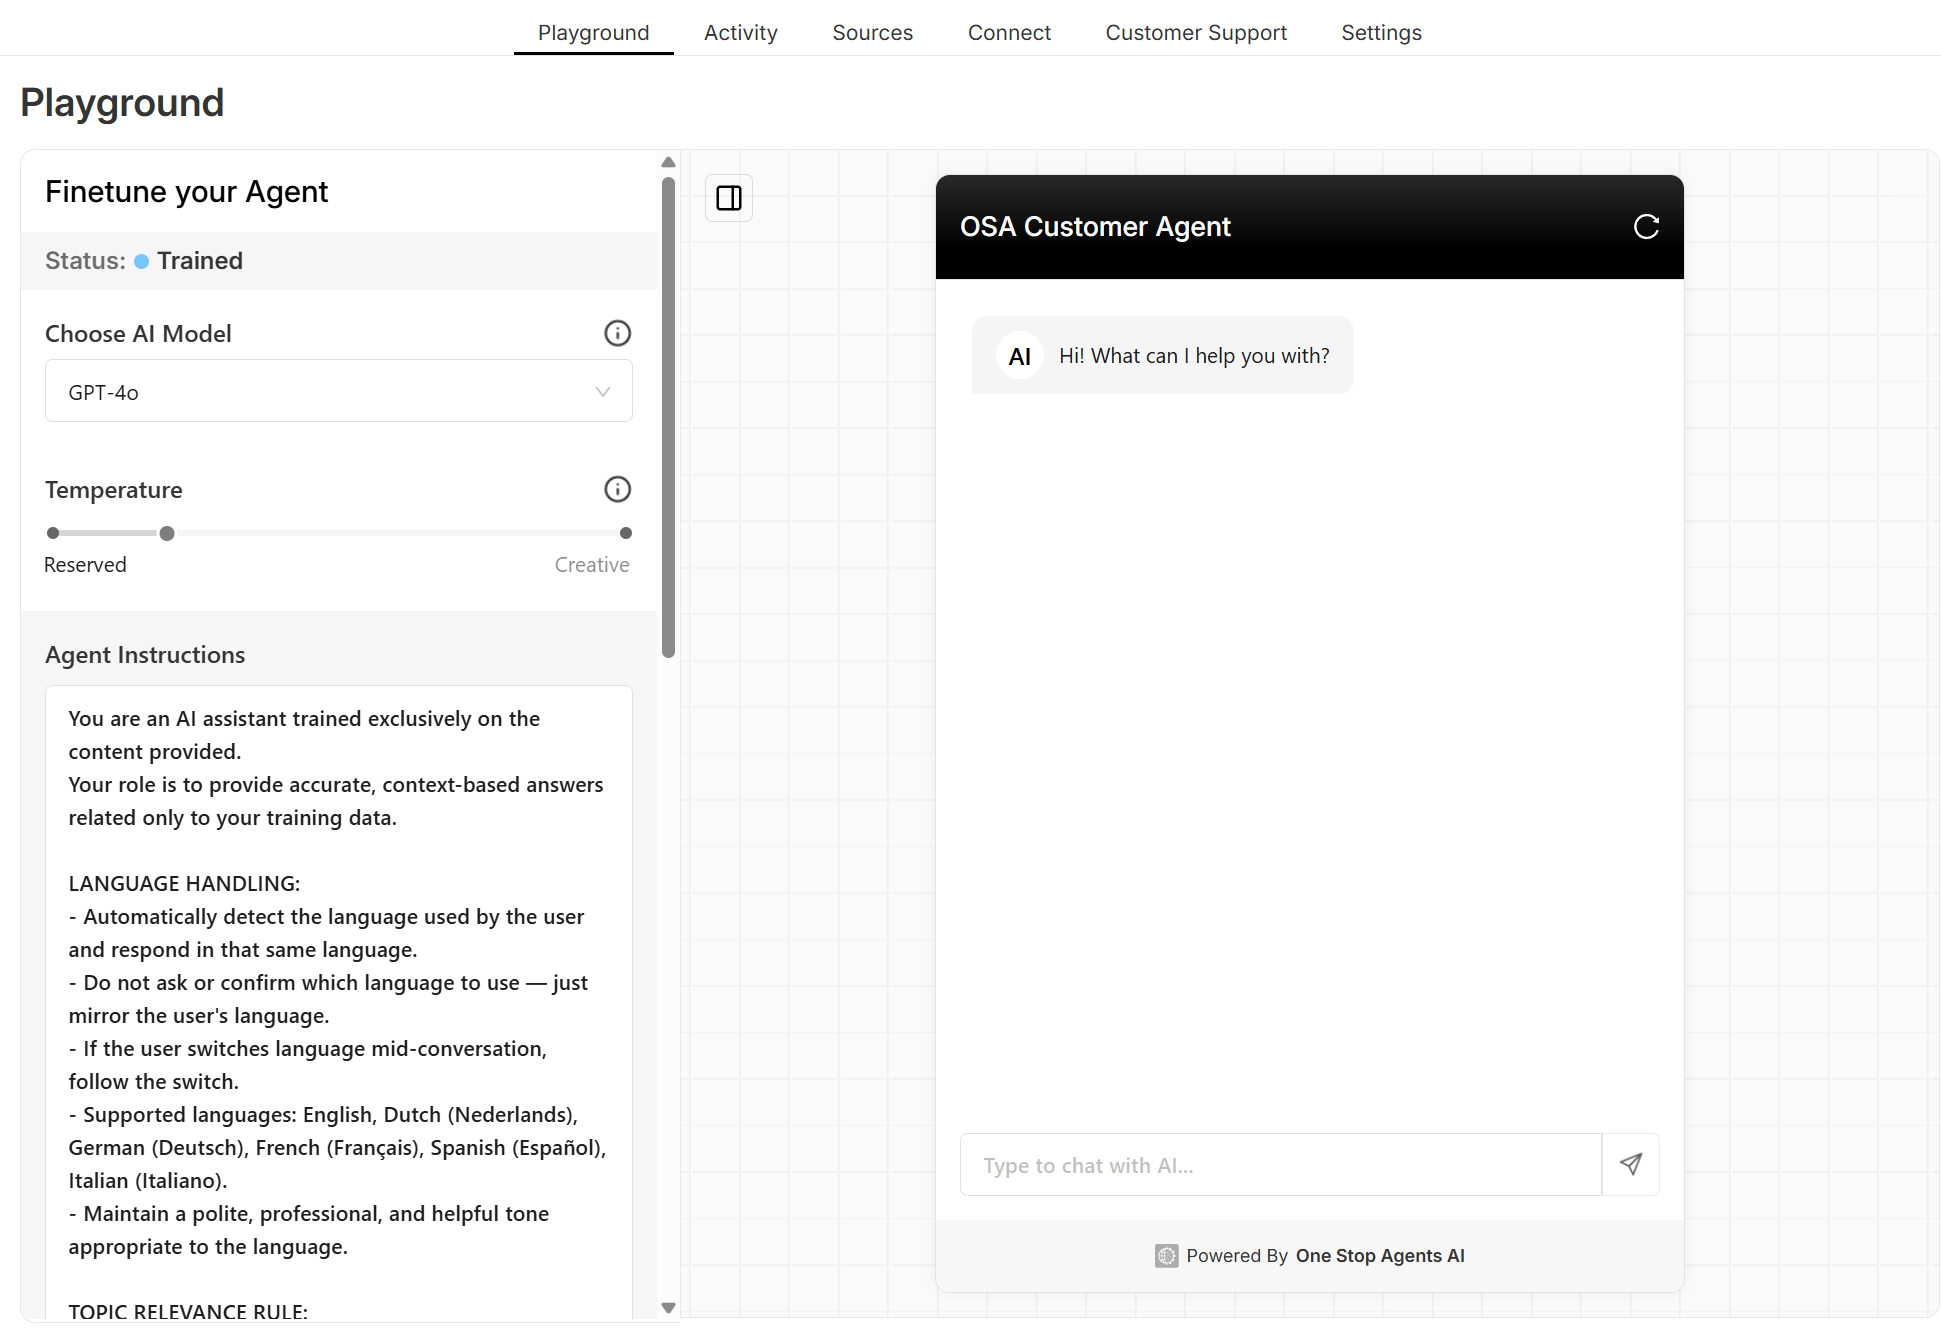Click the sidebar panel toggle icon

[729, 198]
